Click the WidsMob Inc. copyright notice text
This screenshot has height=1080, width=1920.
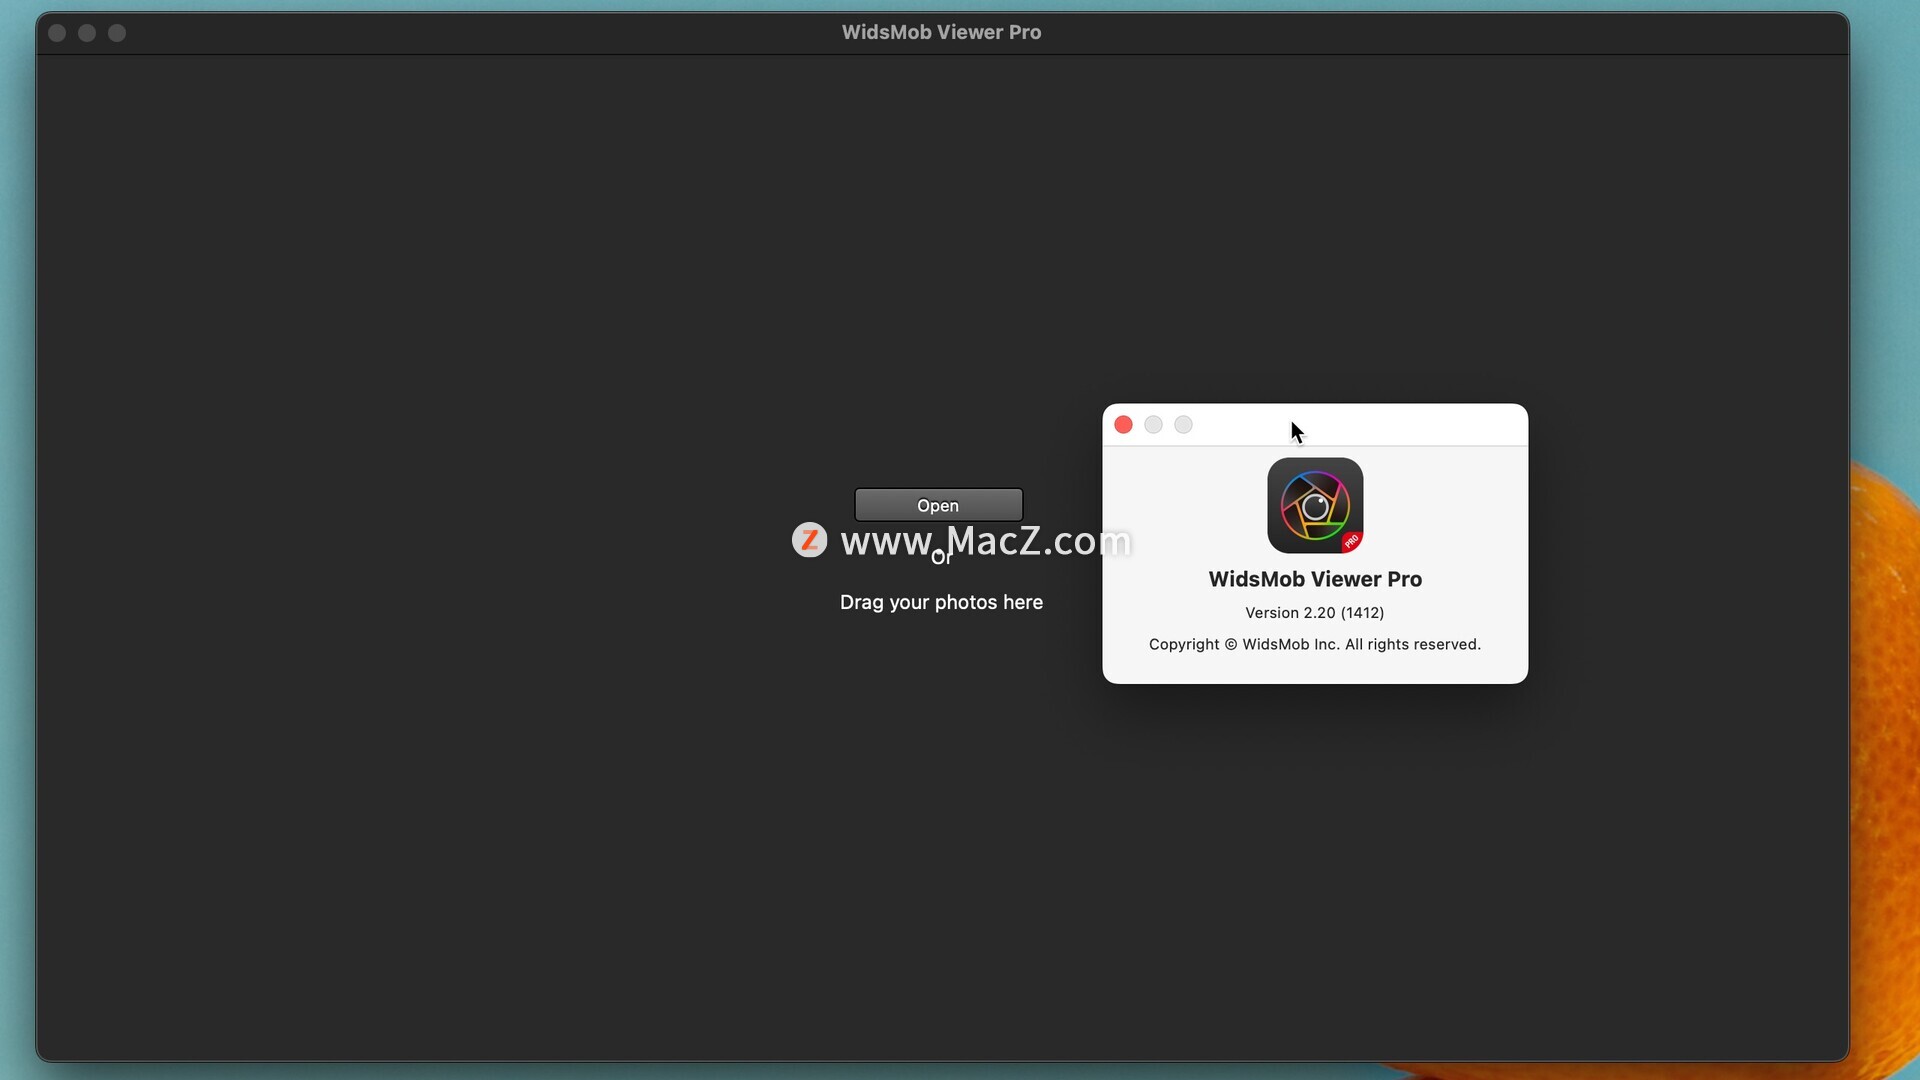(x=1314, y=645)
